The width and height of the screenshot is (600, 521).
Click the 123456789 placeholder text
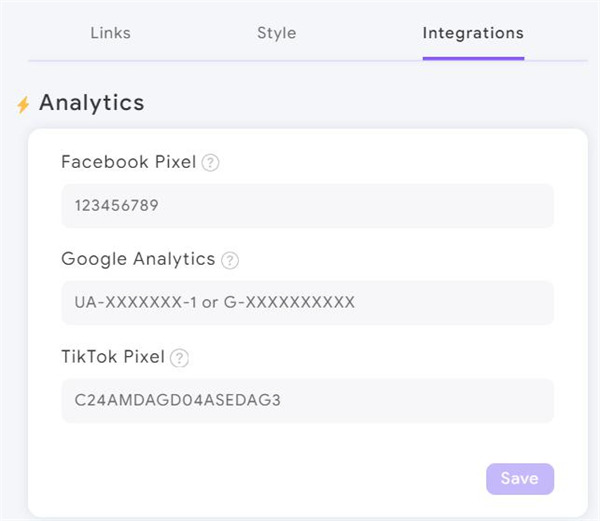pos(117,206)
